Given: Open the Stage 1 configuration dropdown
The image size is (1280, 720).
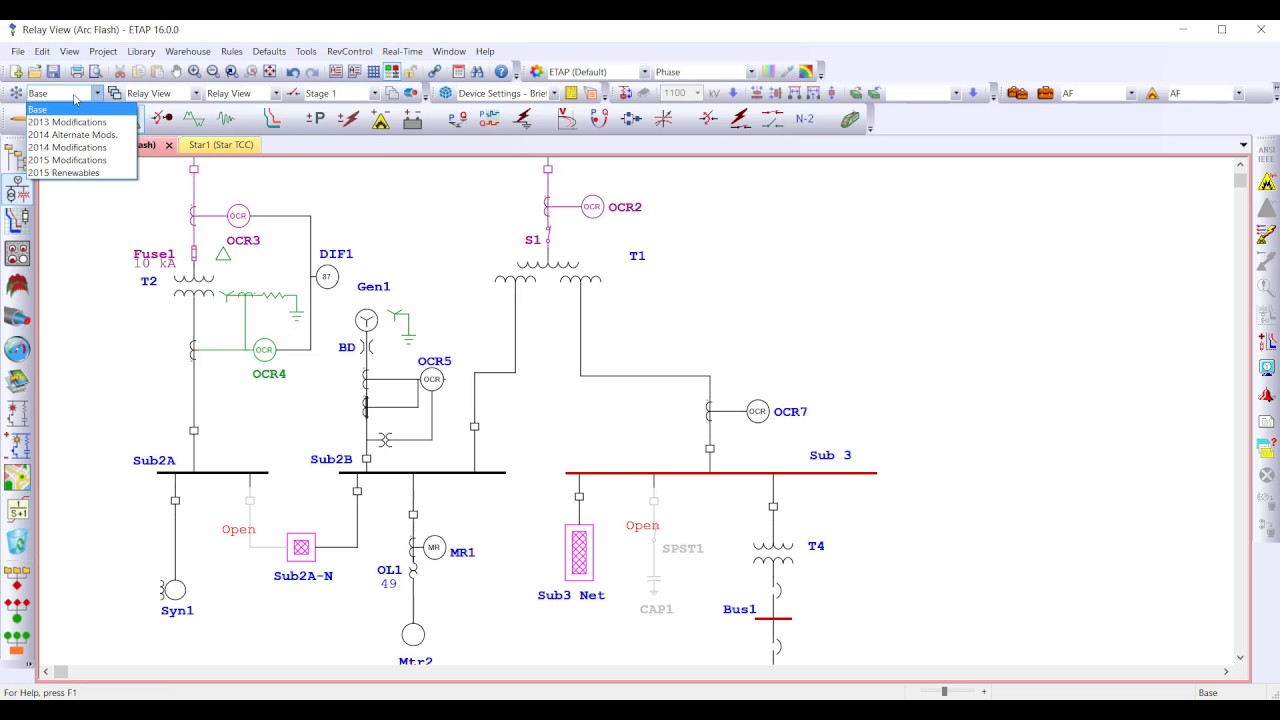Looking at the screenshot, I should pyautogui.click(x=375, y=93).
